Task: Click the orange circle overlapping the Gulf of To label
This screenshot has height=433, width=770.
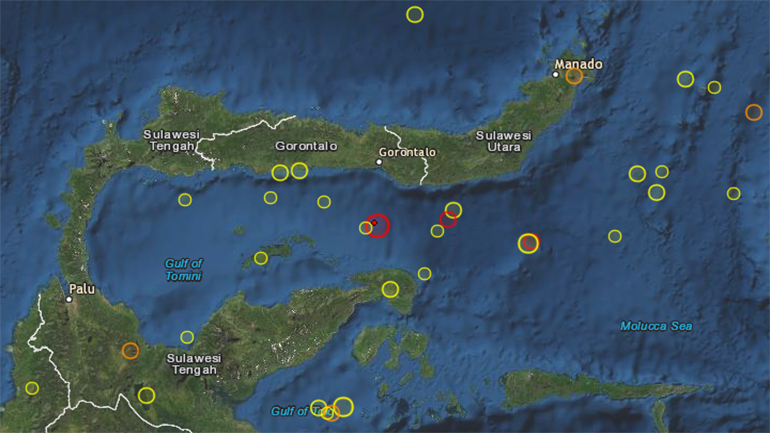Action: coord(331,413)
